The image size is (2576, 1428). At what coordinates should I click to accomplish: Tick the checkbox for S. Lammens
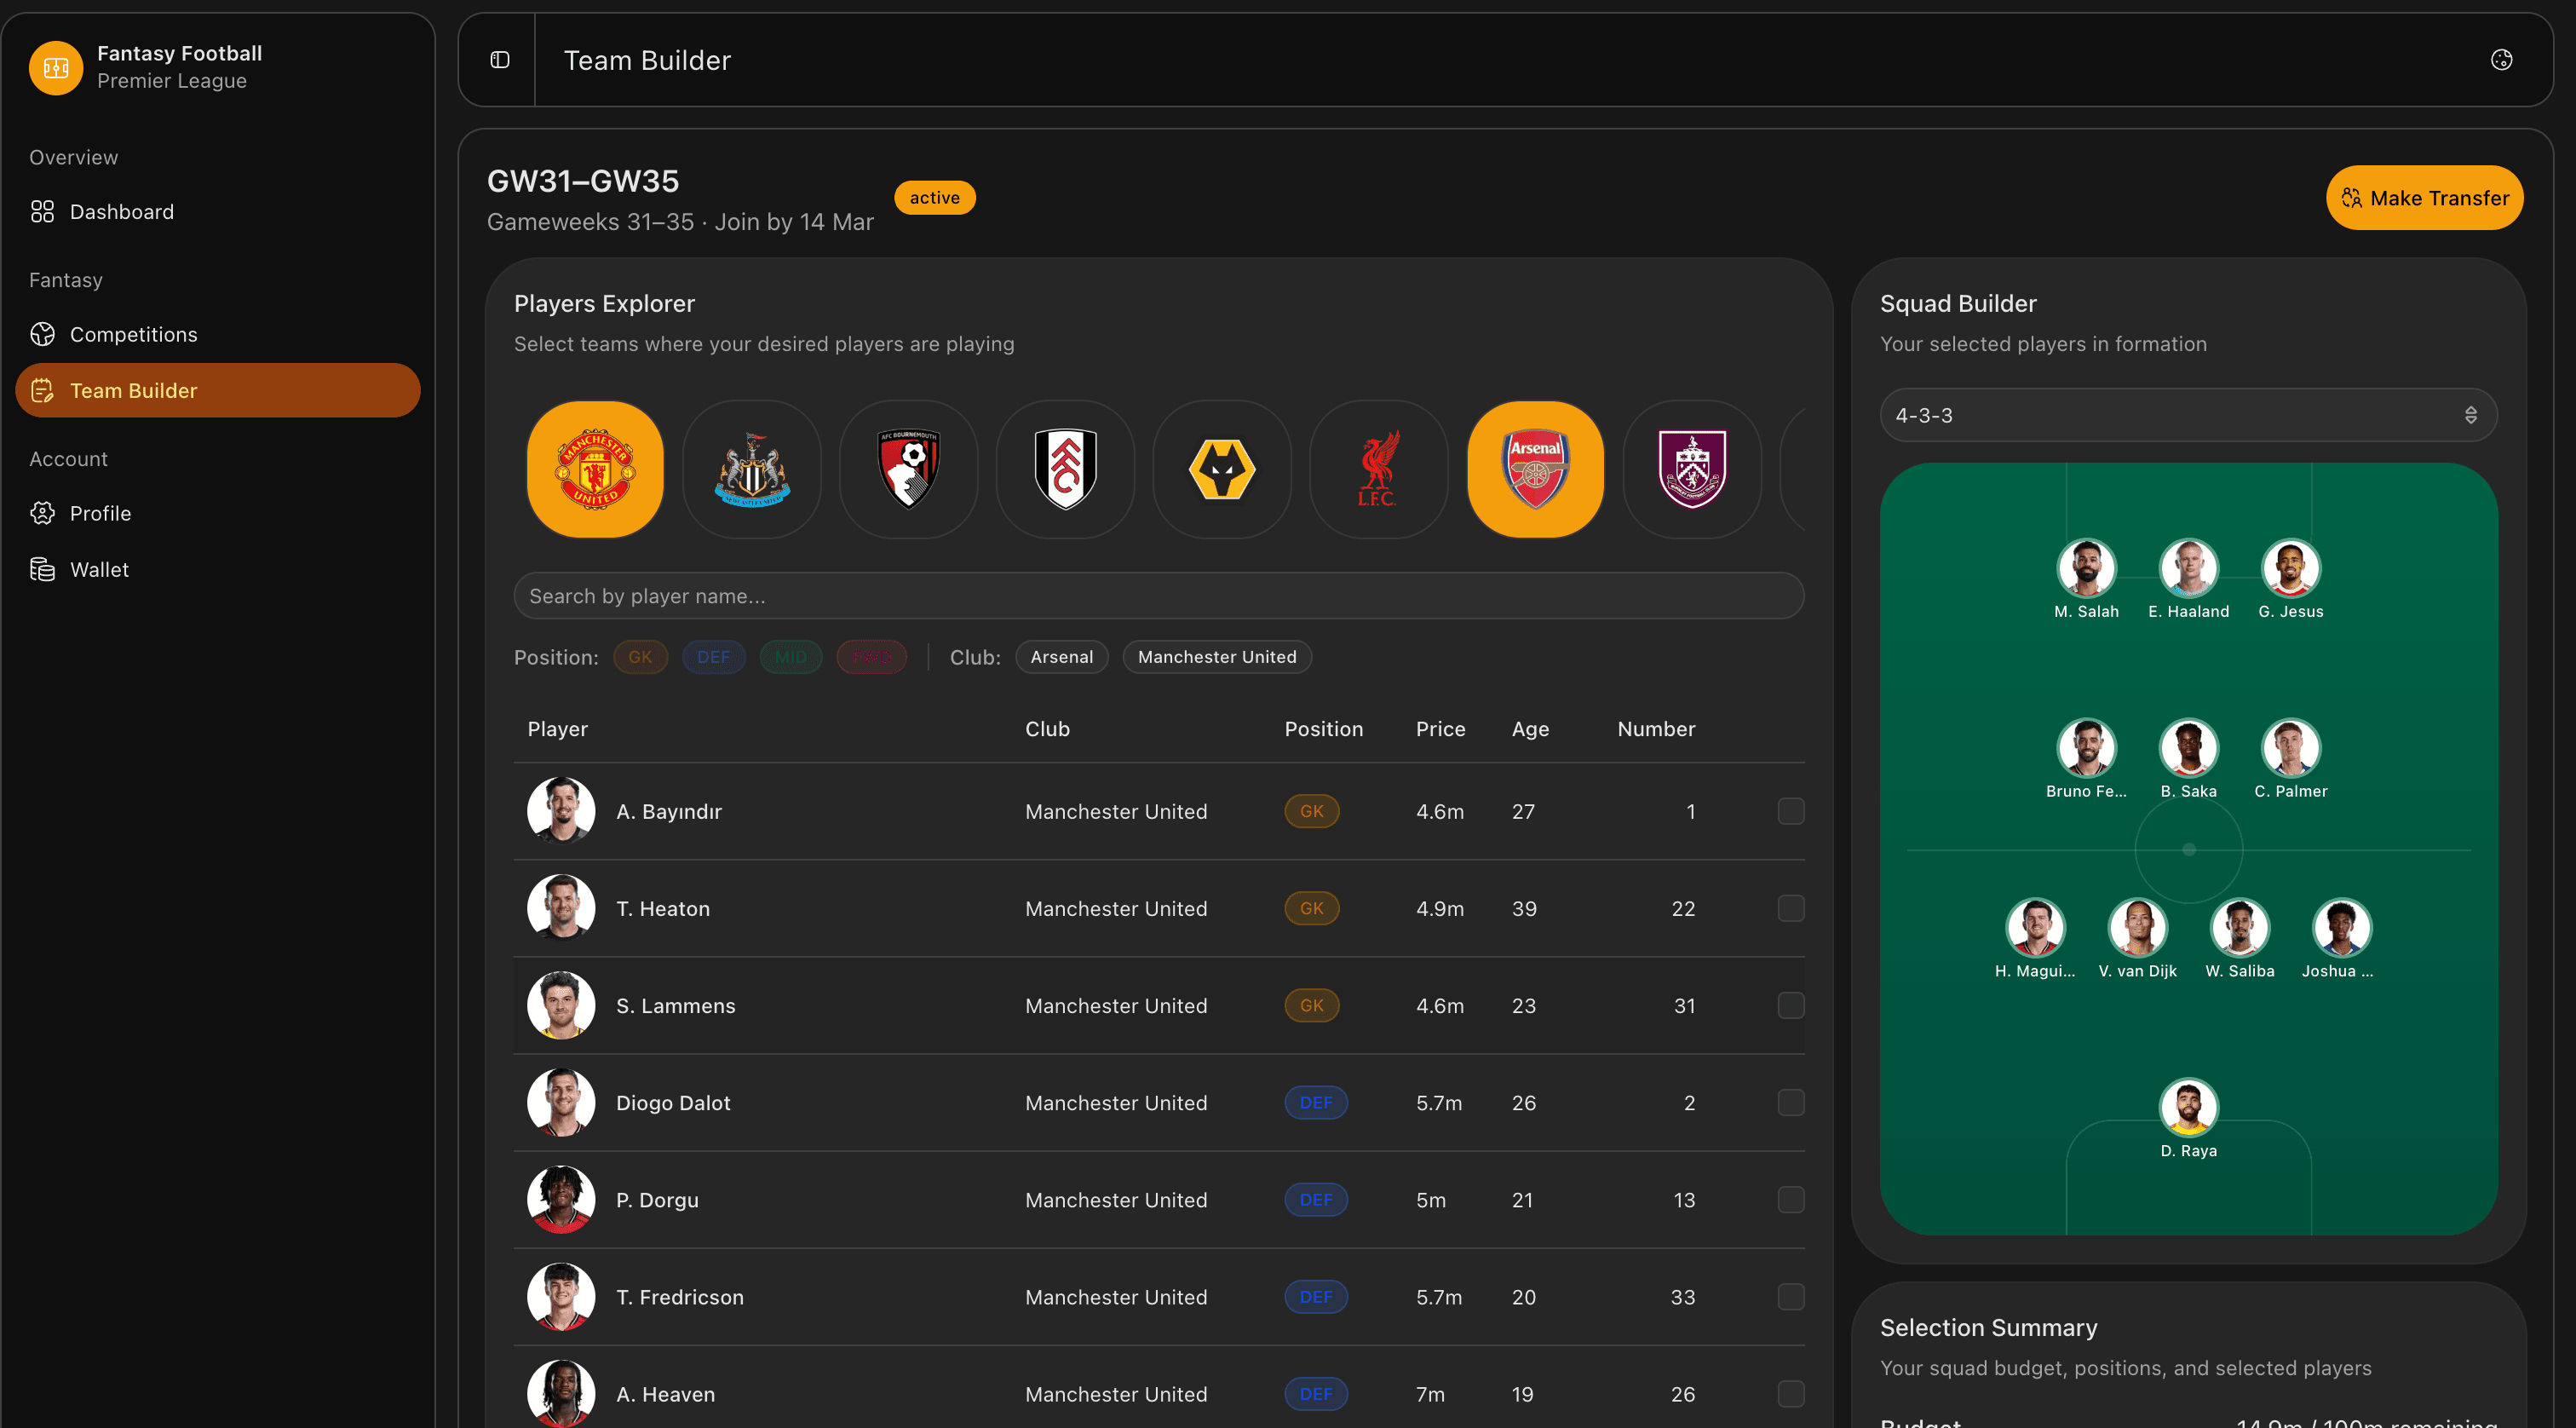point(1790,1005)
